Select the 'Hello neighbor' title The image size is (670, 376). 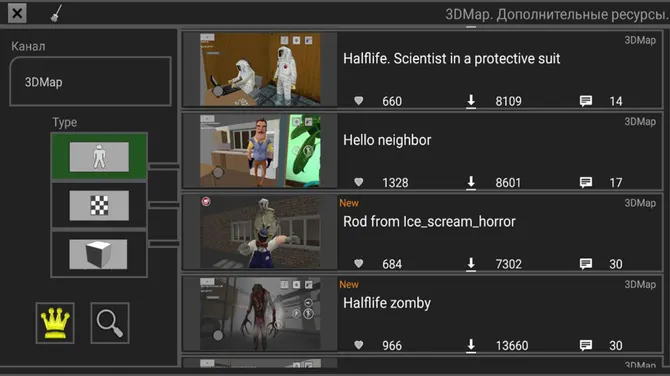[387, 140]
